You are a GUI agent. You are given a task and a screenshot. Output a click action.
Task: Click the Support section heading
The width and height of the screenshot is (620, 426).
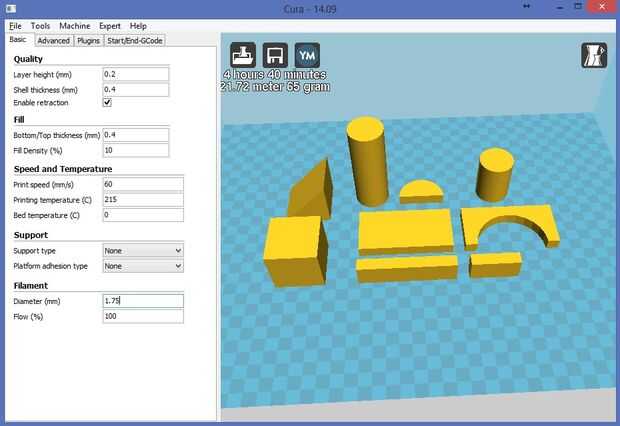(30, 235)
